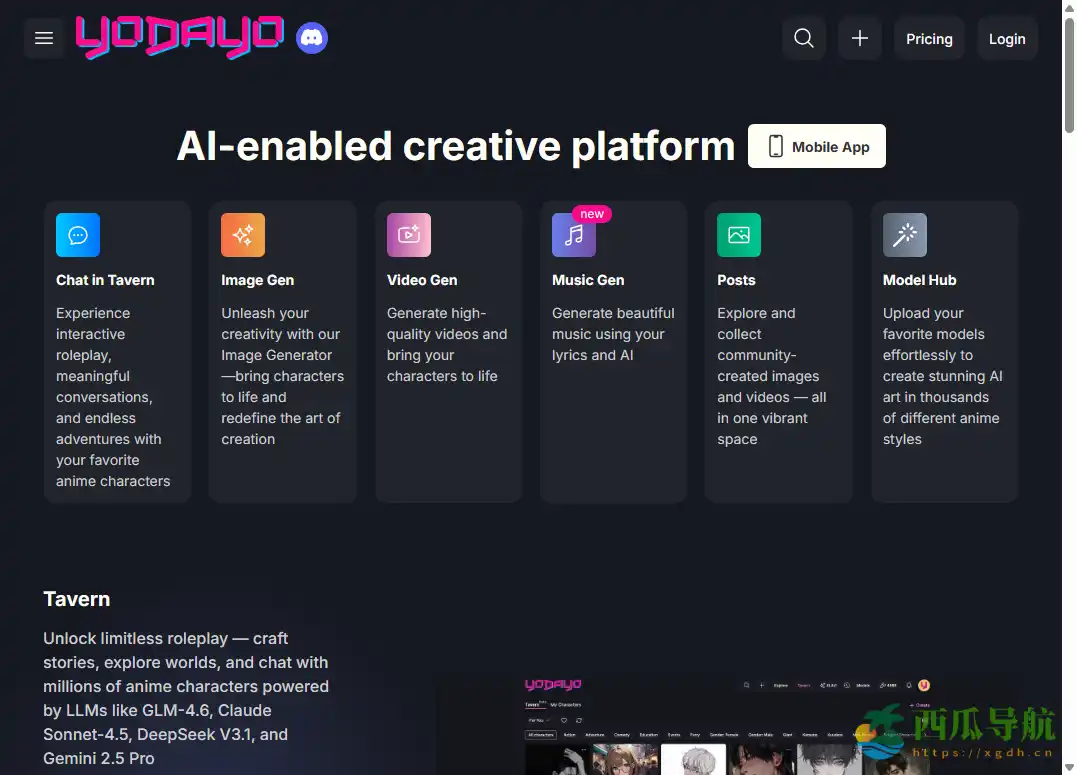Click the Music Gen note icon

pos(573,234)
